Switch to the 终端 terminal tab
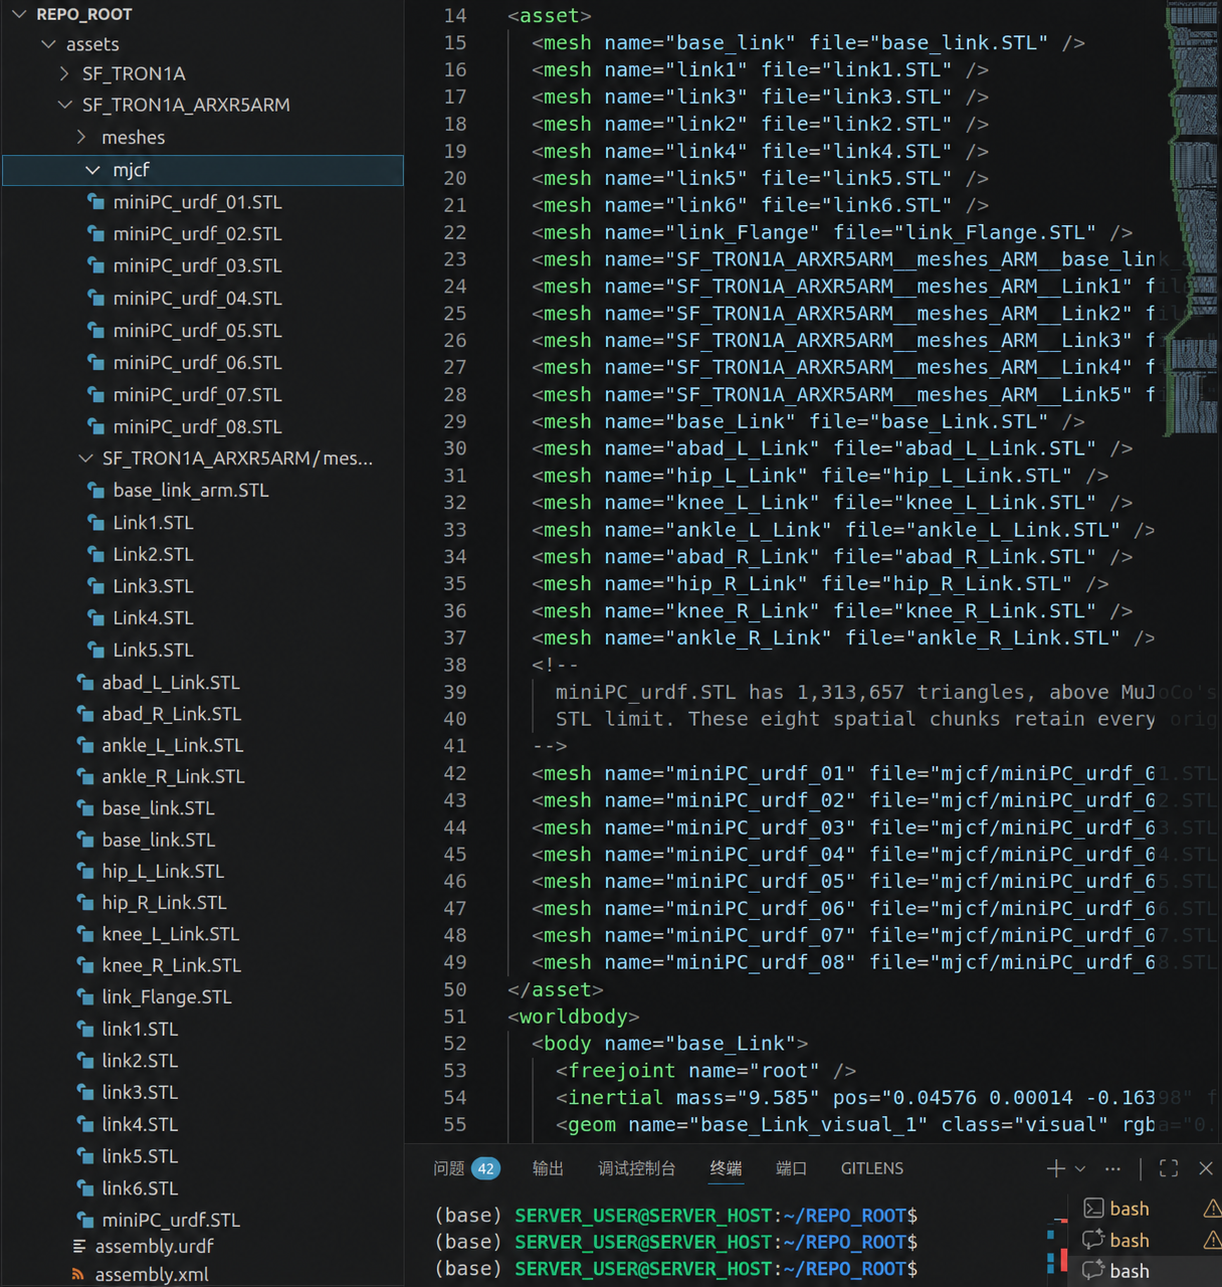The height and width of the screenshot is (1287, 1222). (726, 1168)
